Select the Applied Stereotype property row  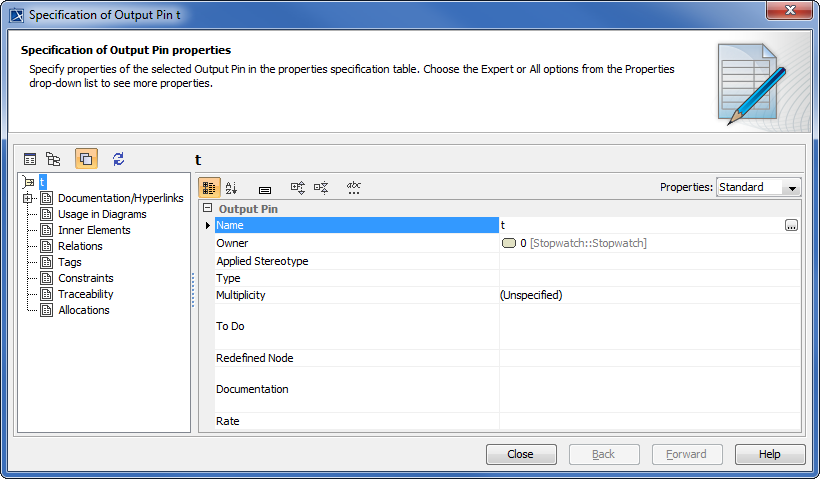point(507,261)
